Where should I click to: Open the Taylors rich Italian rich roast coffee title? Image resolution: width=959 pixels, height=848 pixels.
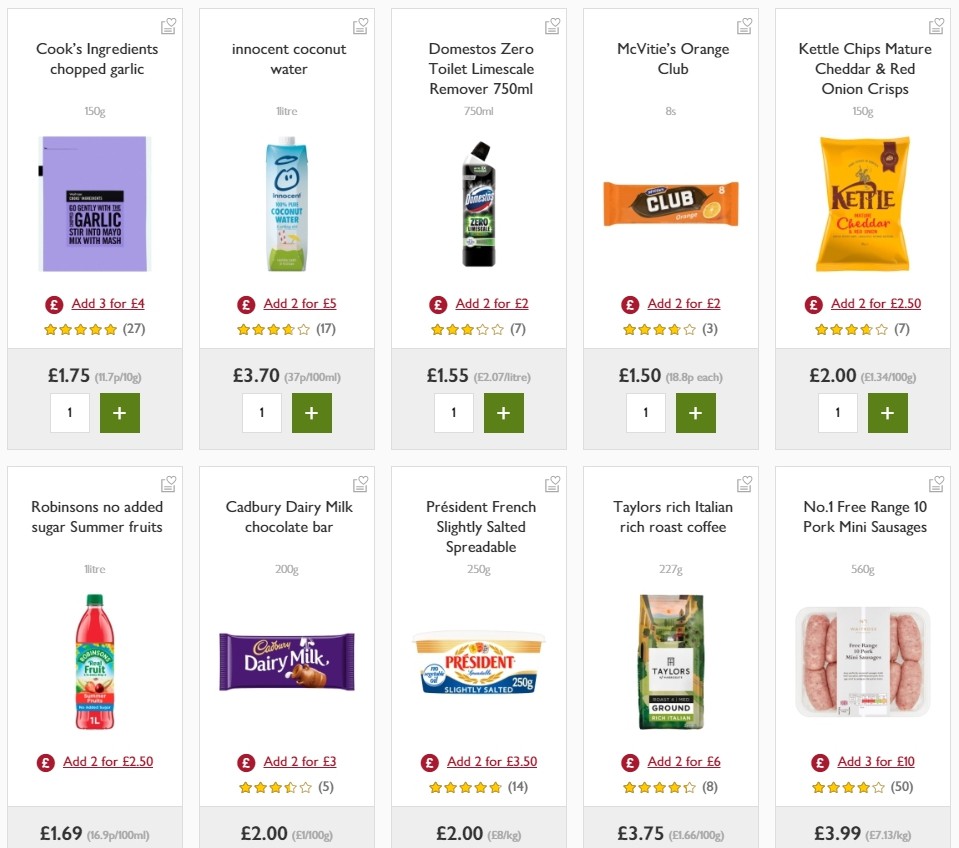(670, 517)
